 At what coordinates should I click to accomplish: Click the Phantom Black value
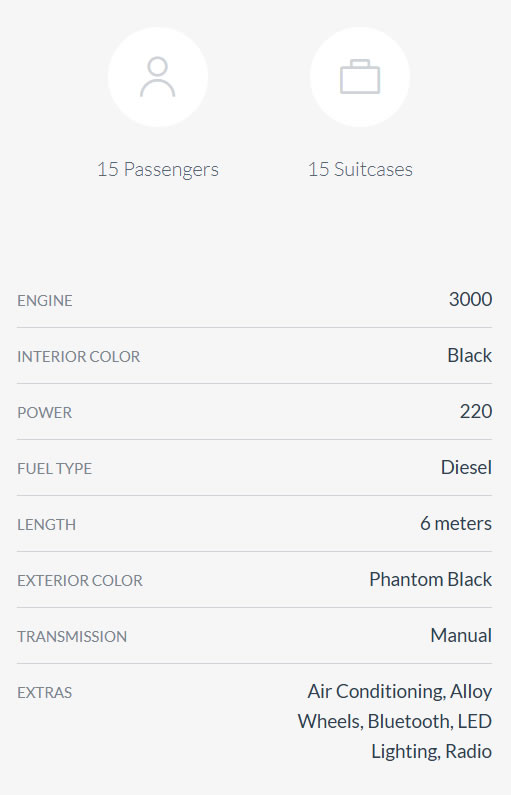click(x=430, y=580)
